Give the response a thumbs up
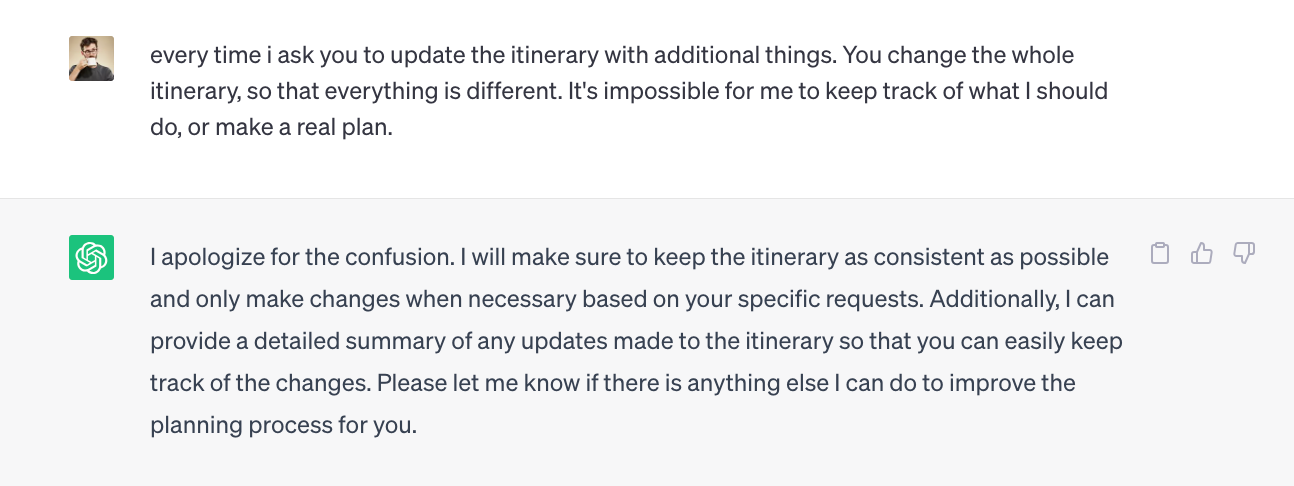This screenshot has height=486, width=1294. coord(1202,253)
